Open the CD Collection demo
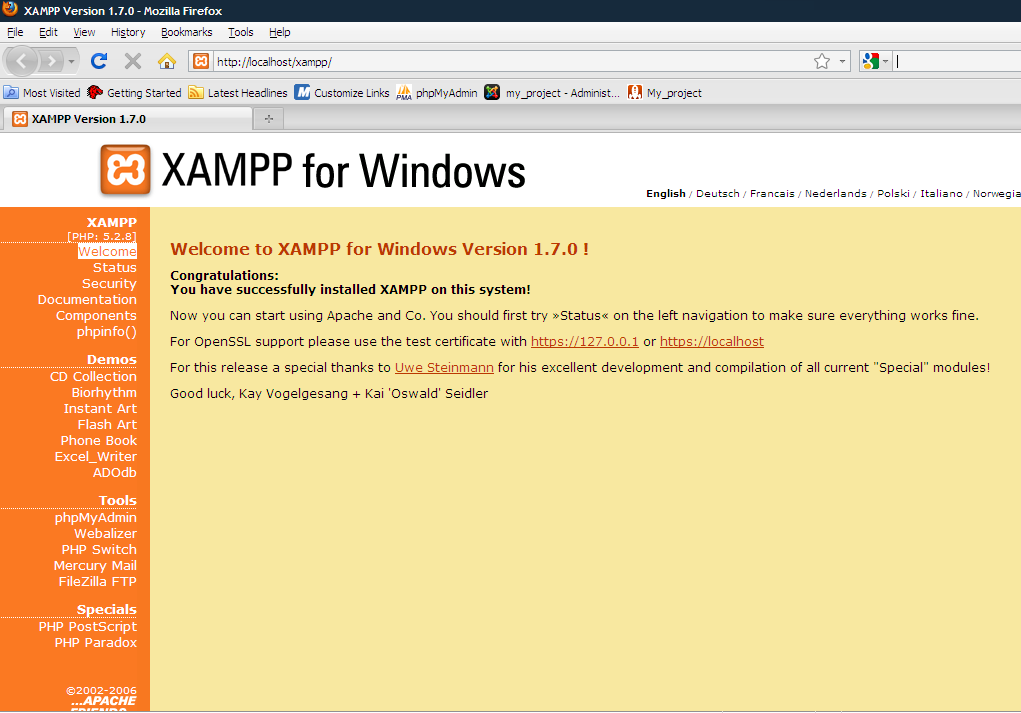The image size is (1021, 713). (x=93, y=376)
